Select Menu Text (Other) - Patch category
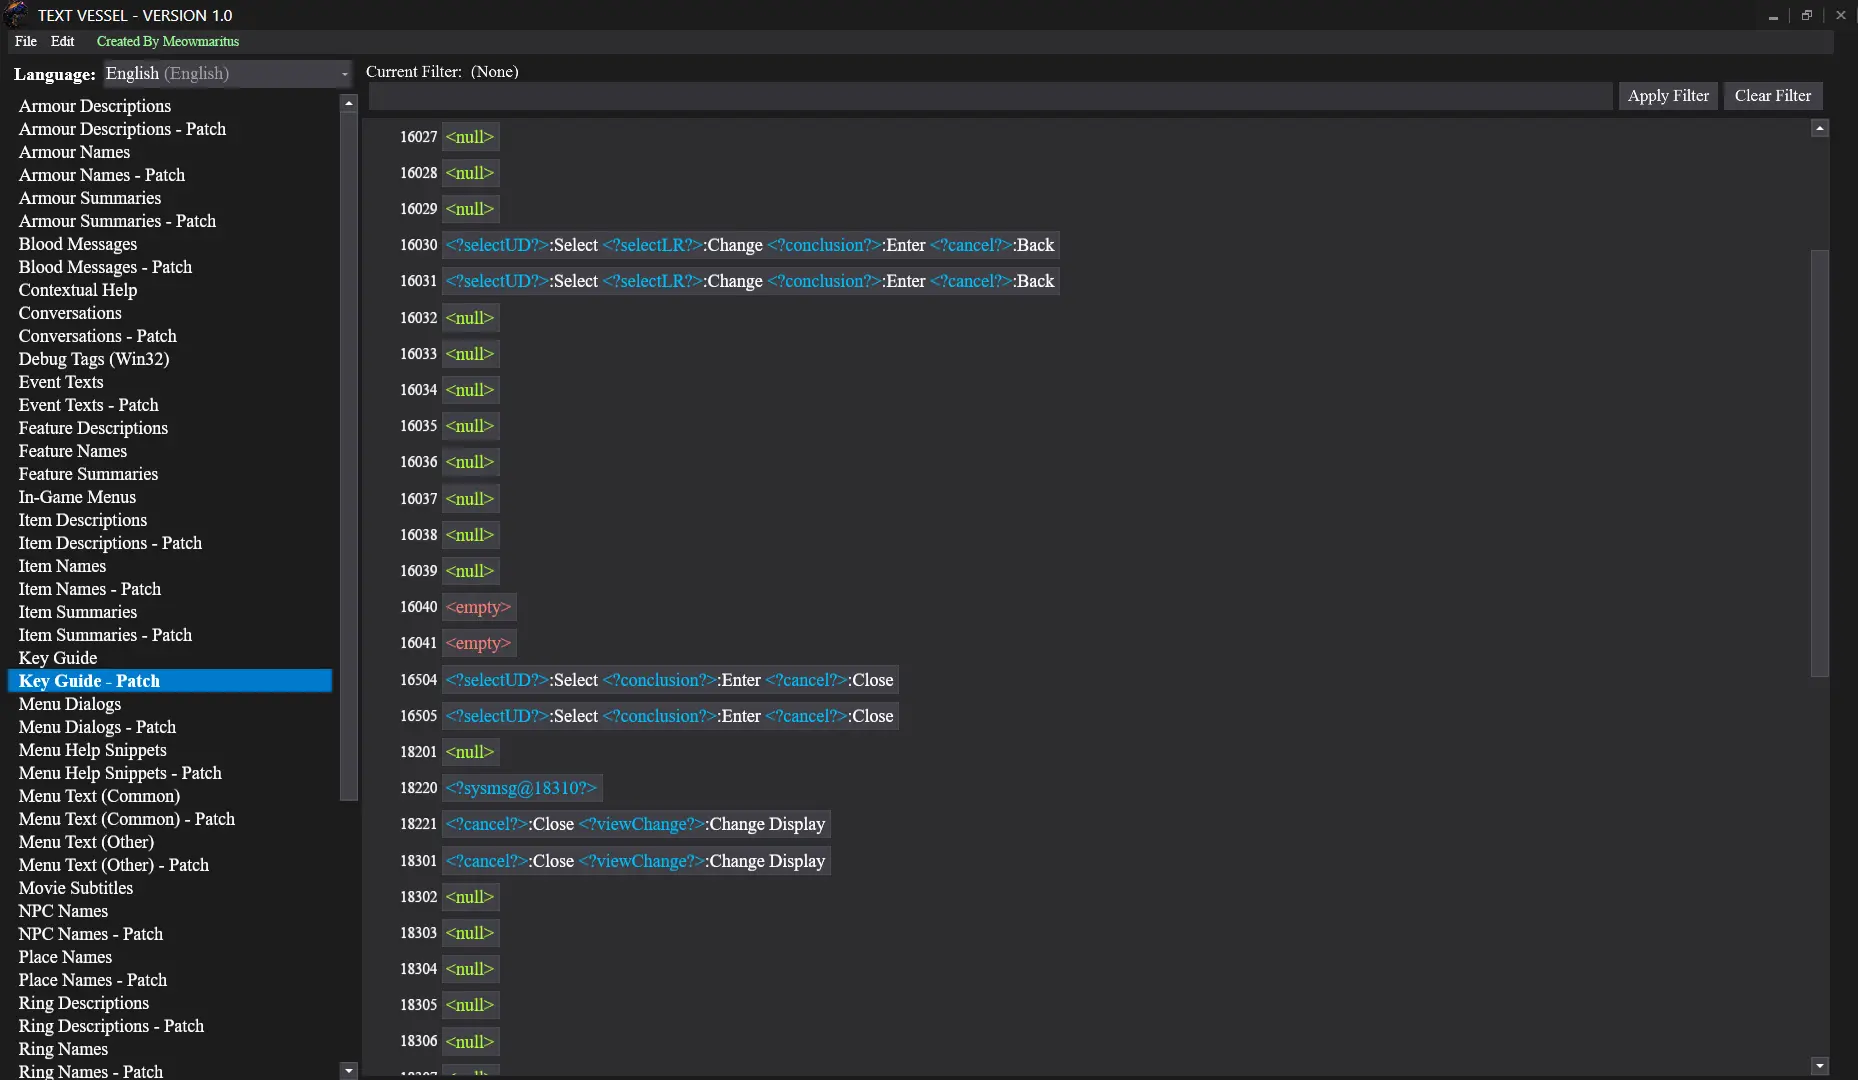Screen dimensions: 1858x1080 click(x=114, y=865)
